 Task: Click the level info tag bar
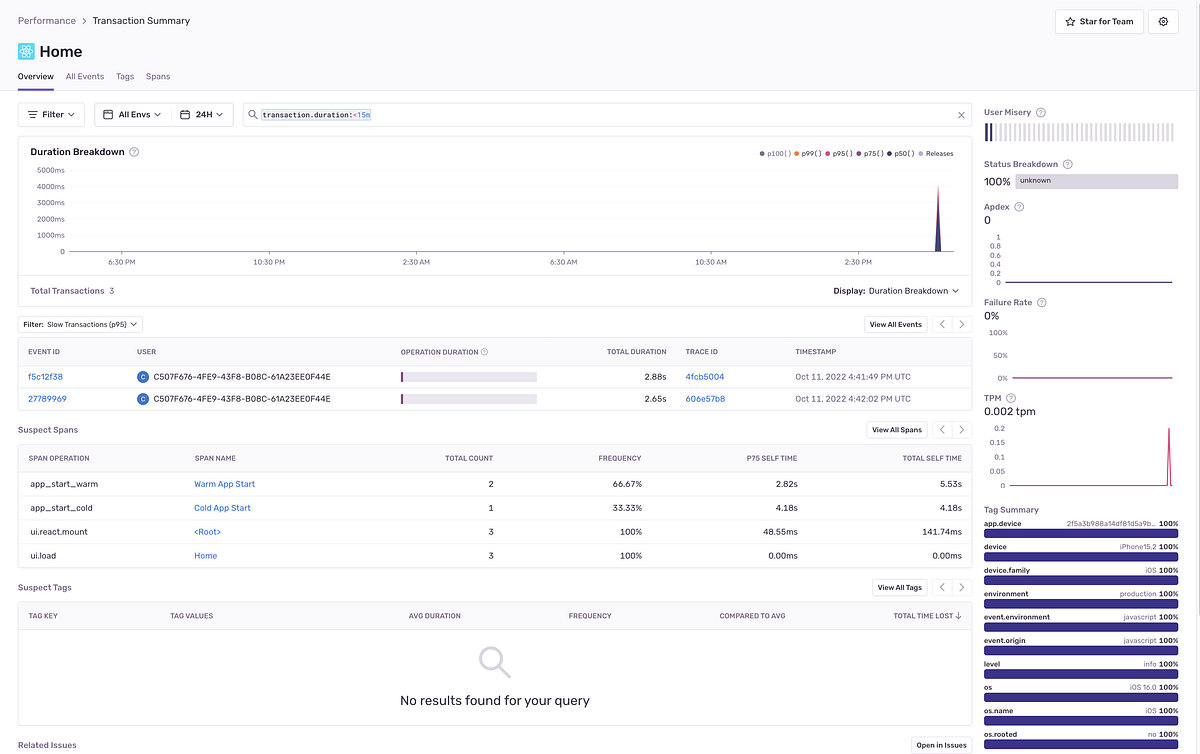click(1081, 674)
